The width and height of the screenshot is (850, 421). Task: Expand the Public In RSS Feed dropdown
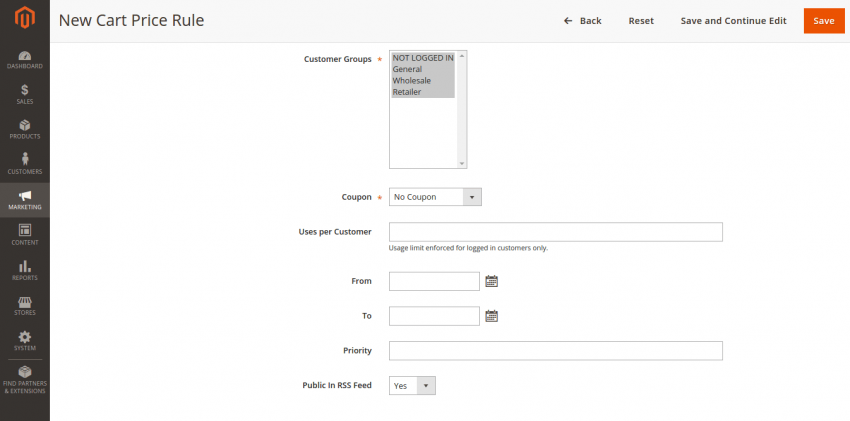[x=412, y=386]
